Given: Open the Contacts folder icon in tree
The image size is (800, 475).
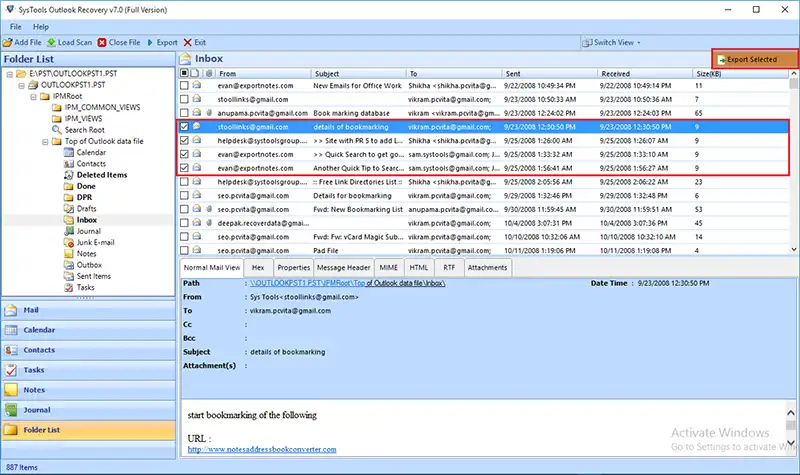Looking at the screenshot, I should tap(68, 163).
